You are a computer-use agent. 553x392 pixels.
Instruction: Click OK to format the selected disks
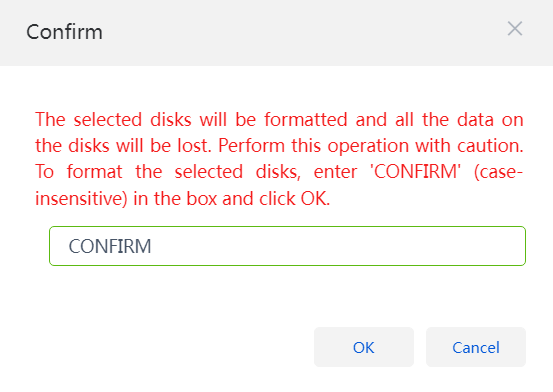pyautogui.click(x=364, y=347)
